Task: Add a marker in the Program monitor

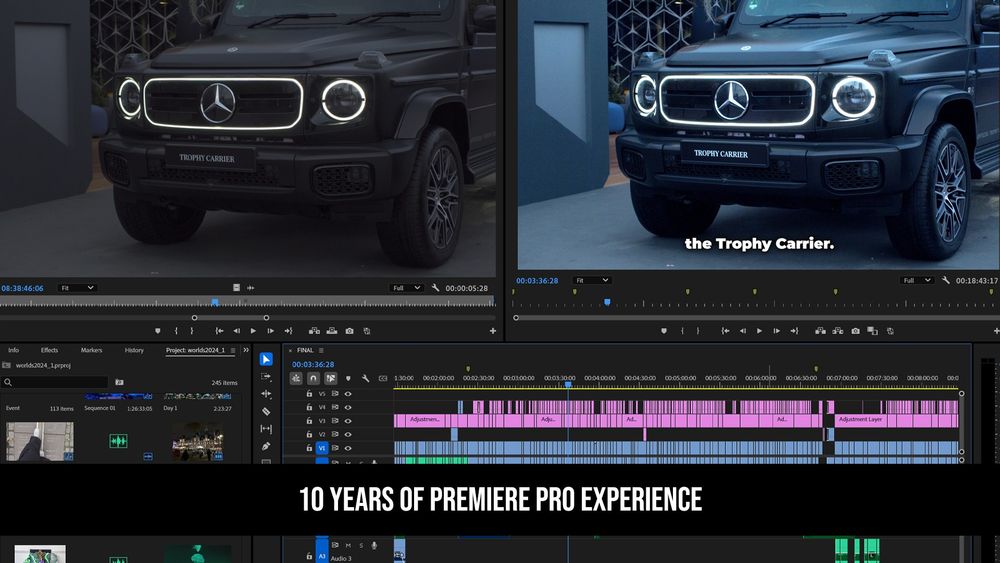Action: tap(664, 331)
